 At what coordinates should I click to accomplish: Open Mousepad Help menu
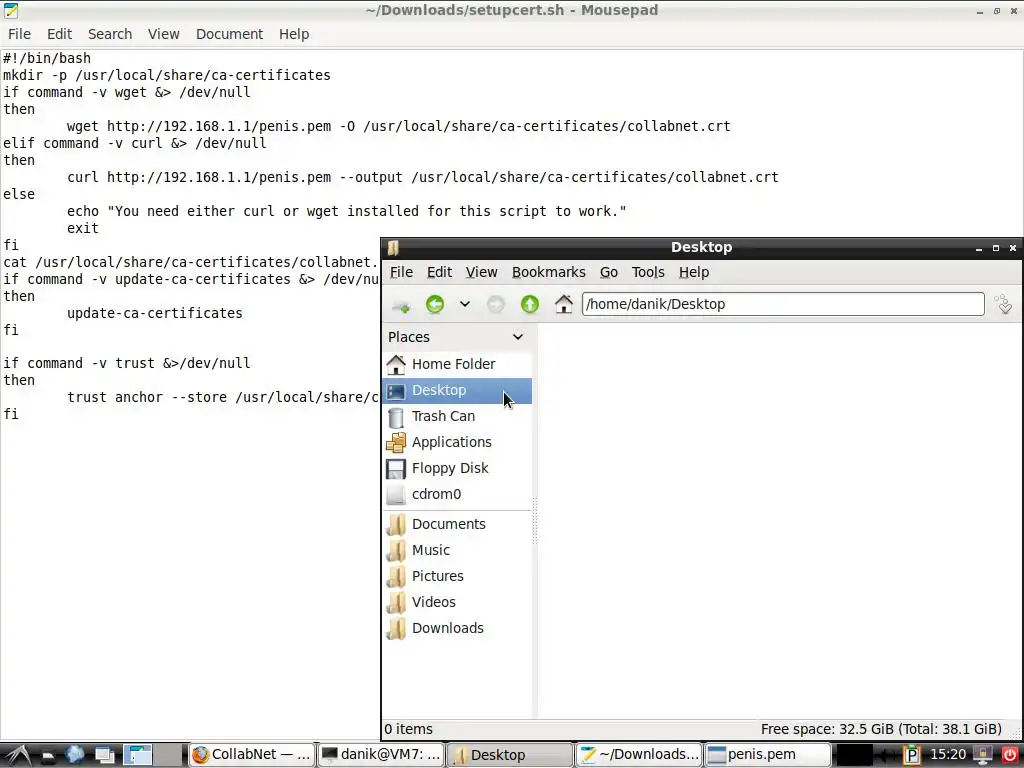[294, 34]
